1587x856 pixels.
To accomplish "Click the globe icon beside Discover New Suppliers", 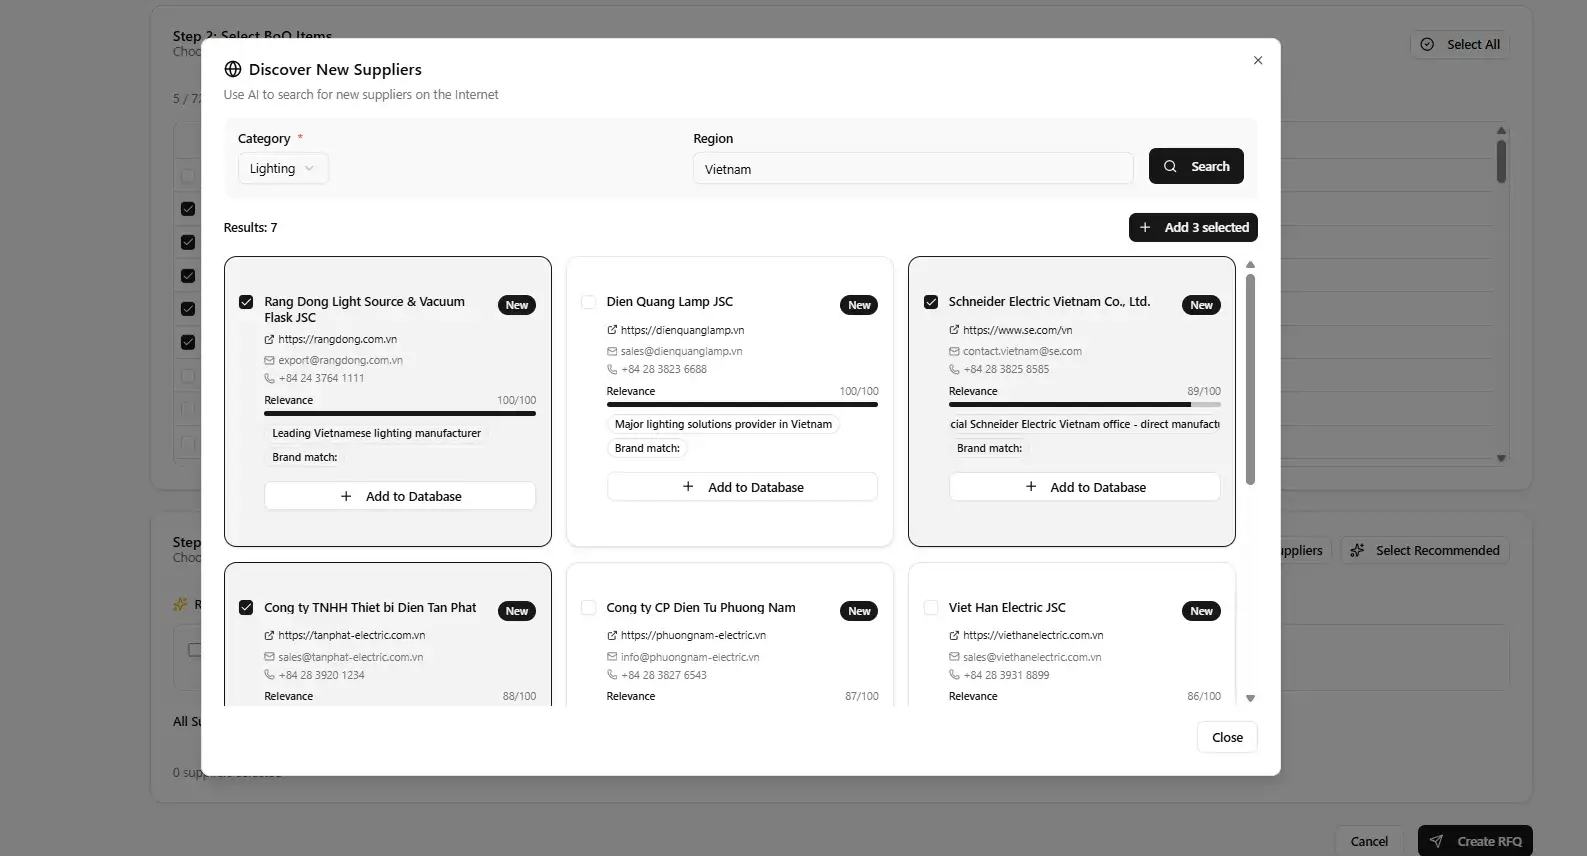I will point(233,69).
